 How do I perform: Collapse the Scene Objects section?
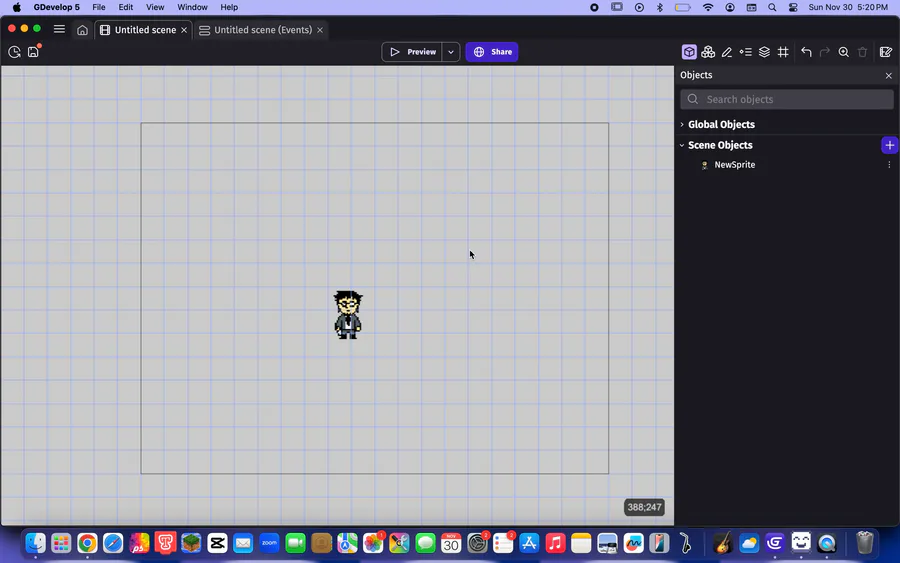pyautogui.click(x=682, y=145)
